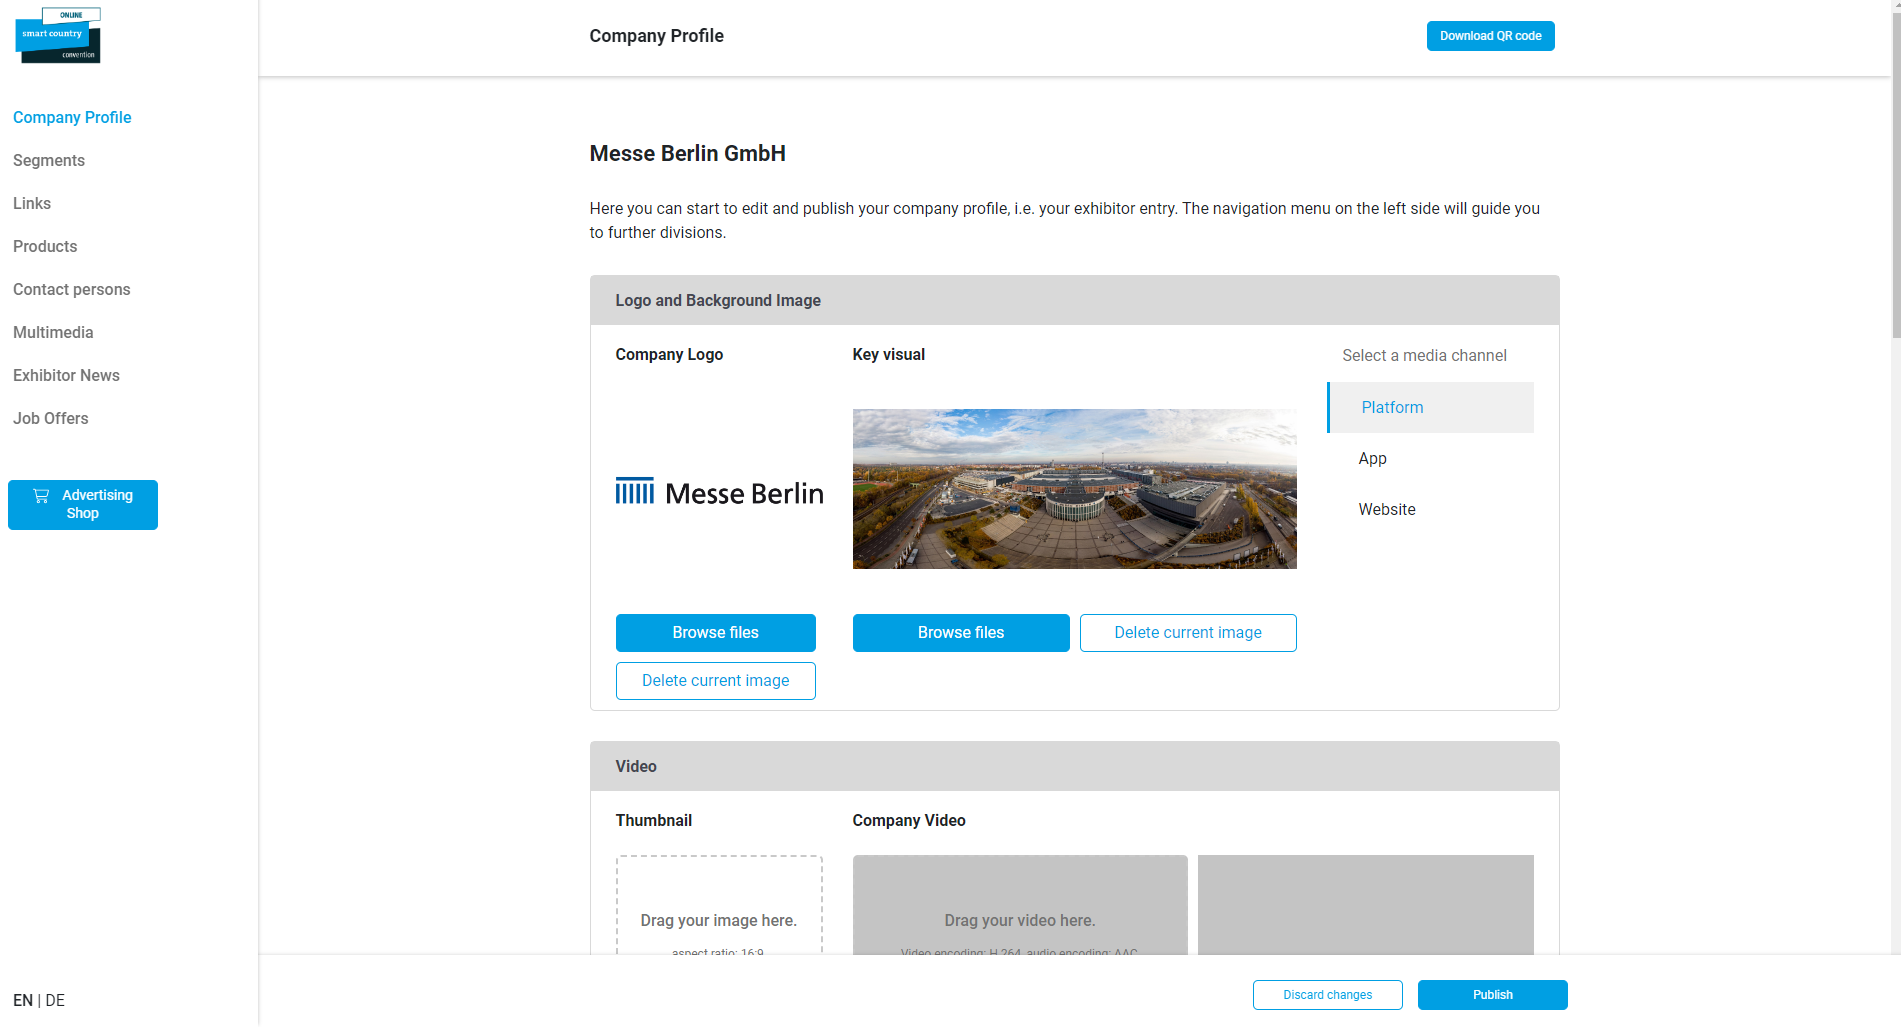Download the QR code
Image resolution: width=1901 pixels, height=1027 pixels.
[1490, 36]
